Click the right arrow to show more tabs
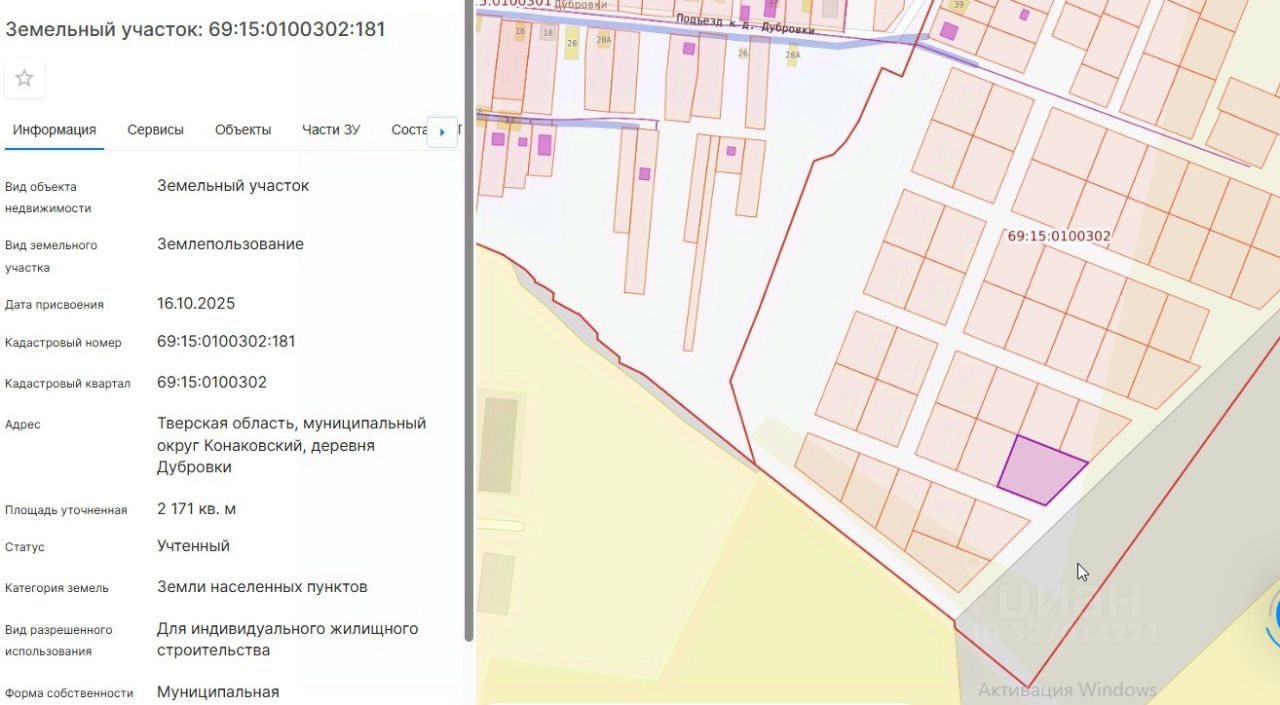Viewport: 1280px width, 705px height. point(442,131)
